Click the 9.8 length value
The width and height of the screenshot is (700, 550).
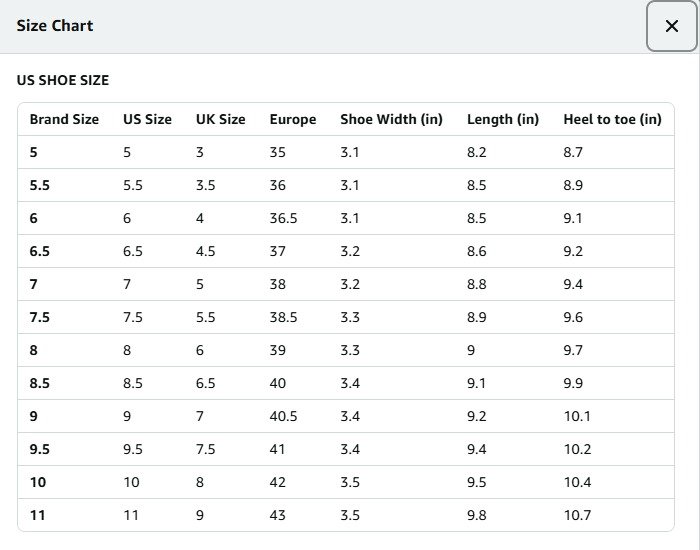pos(477,515)
